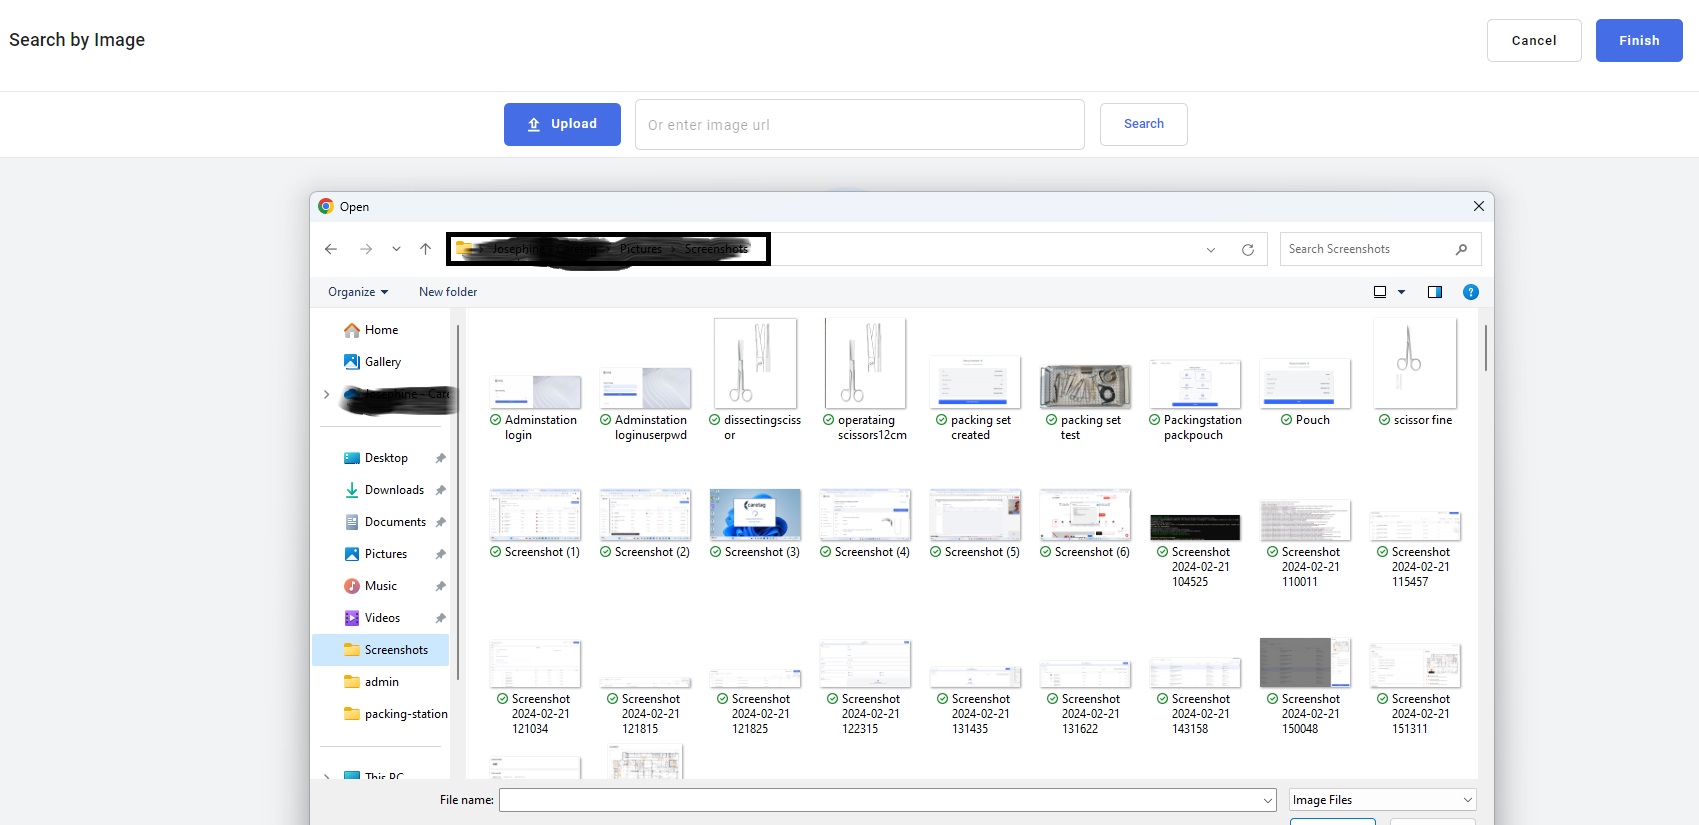Focus the image url input field
The height and width of the screenshot is (825, 1699).
pyautogui.click(x=860, y=125)
